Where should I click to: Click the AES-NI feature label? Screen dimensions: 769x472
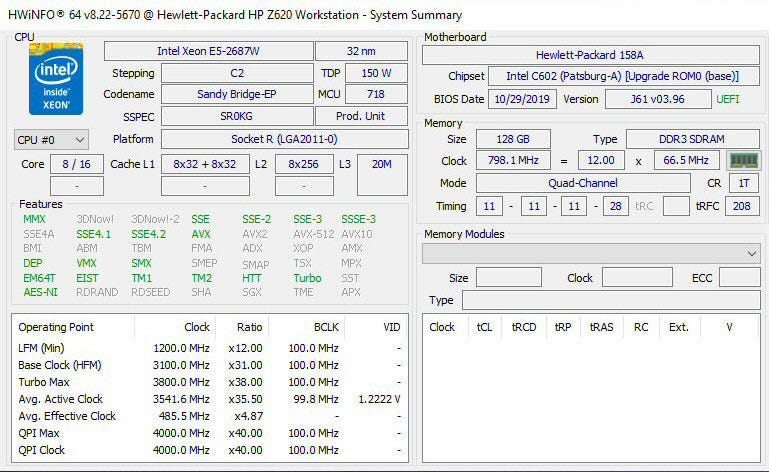click(40, 292)
